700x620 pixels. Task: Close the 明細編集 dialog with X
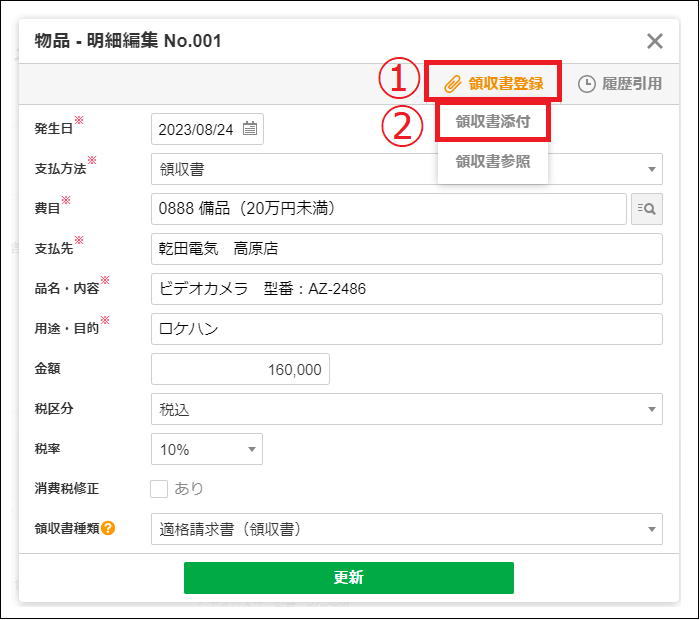(655, 41)
